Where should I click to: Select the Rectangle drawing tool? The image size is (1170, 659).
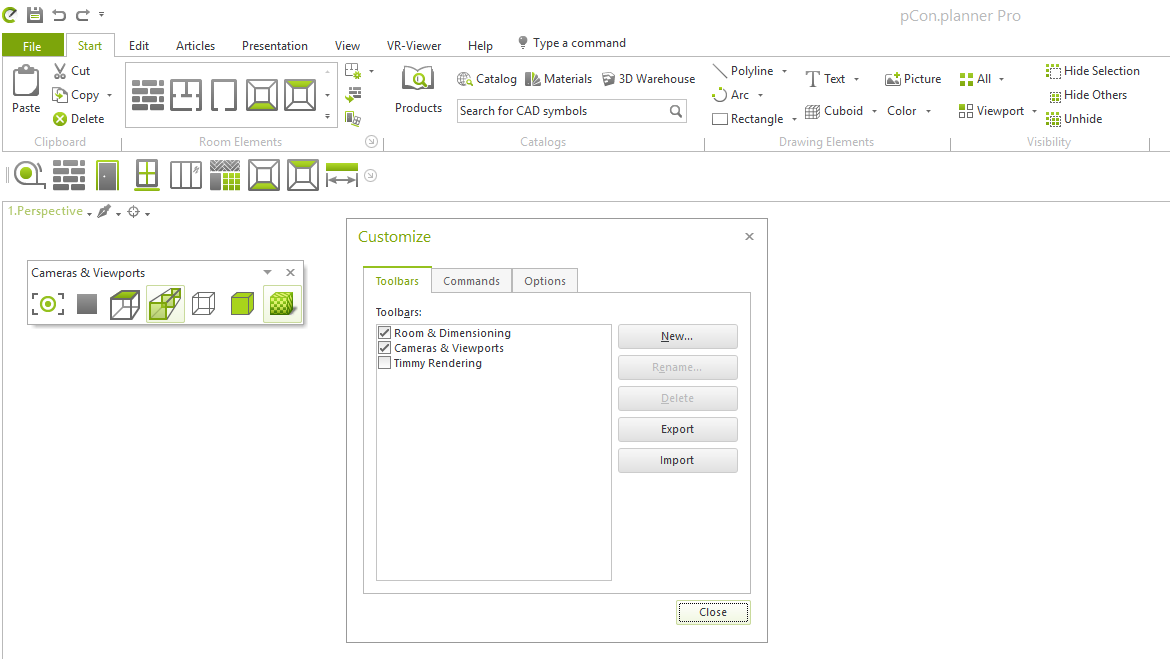pos(748,119)
